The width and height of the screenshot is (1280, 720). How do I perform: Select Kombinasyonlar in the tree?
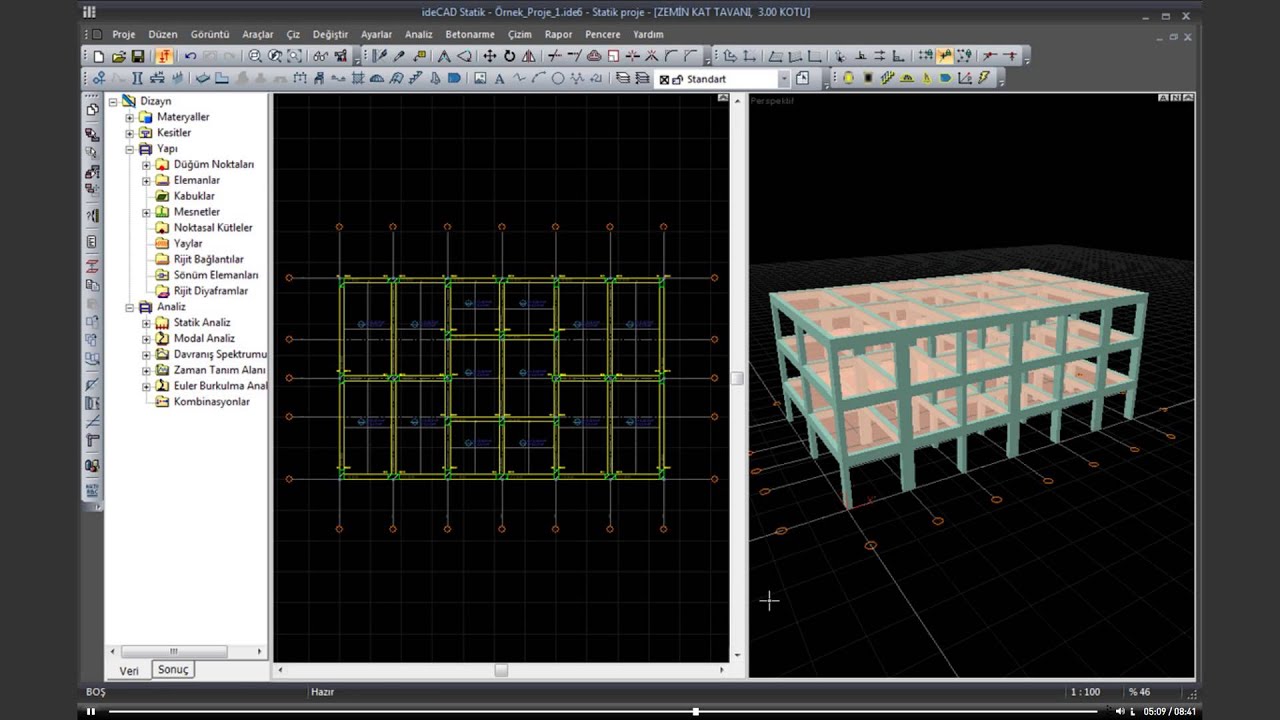click(x=212, y=402)
